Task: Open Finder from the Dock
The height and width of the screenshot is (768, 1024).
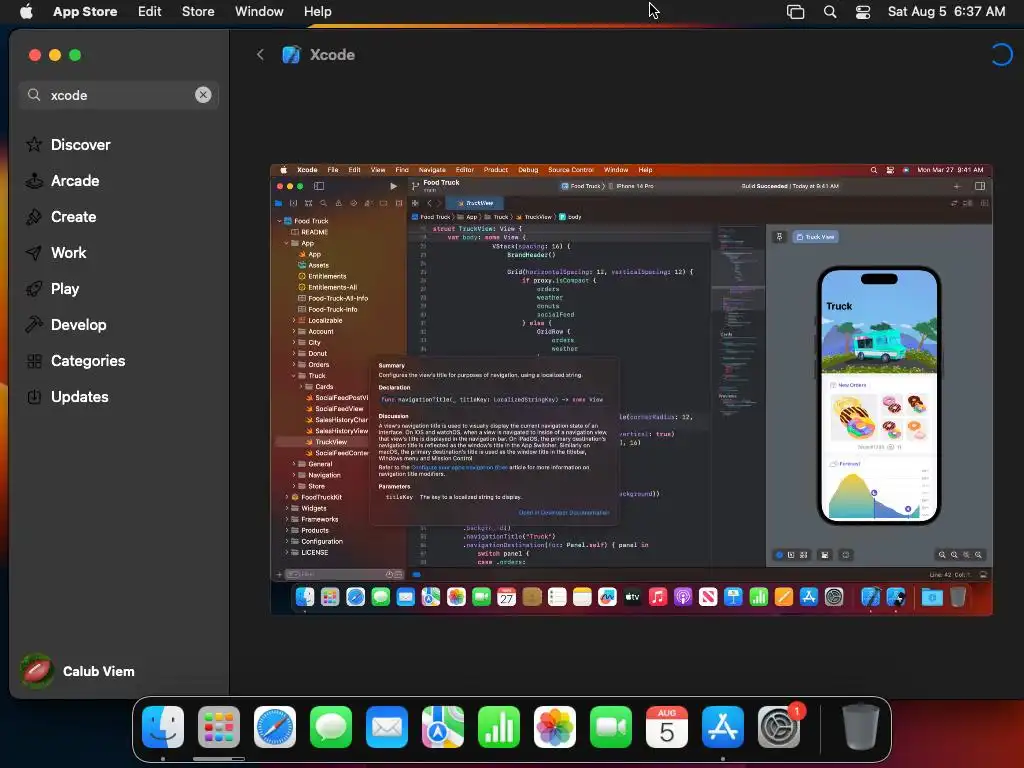Action: click(163, 726)
